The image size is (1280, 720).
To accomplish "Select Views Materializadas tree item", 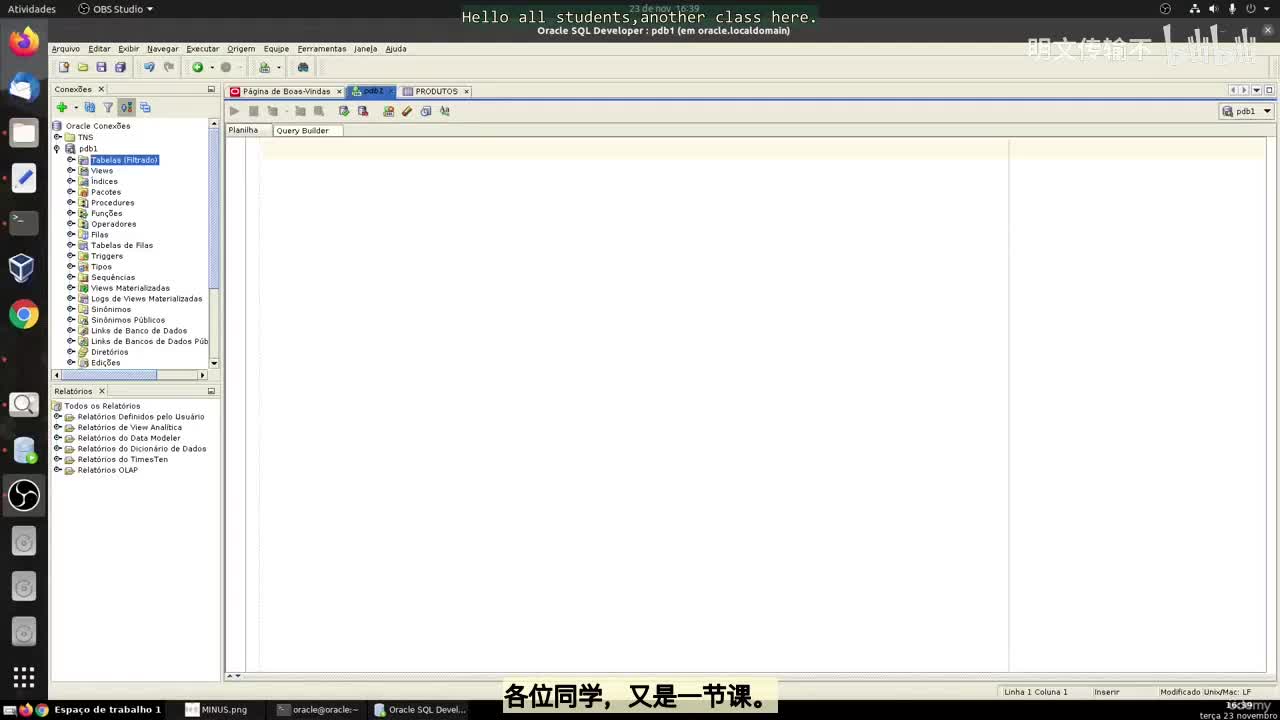I will tap(130, 288).
